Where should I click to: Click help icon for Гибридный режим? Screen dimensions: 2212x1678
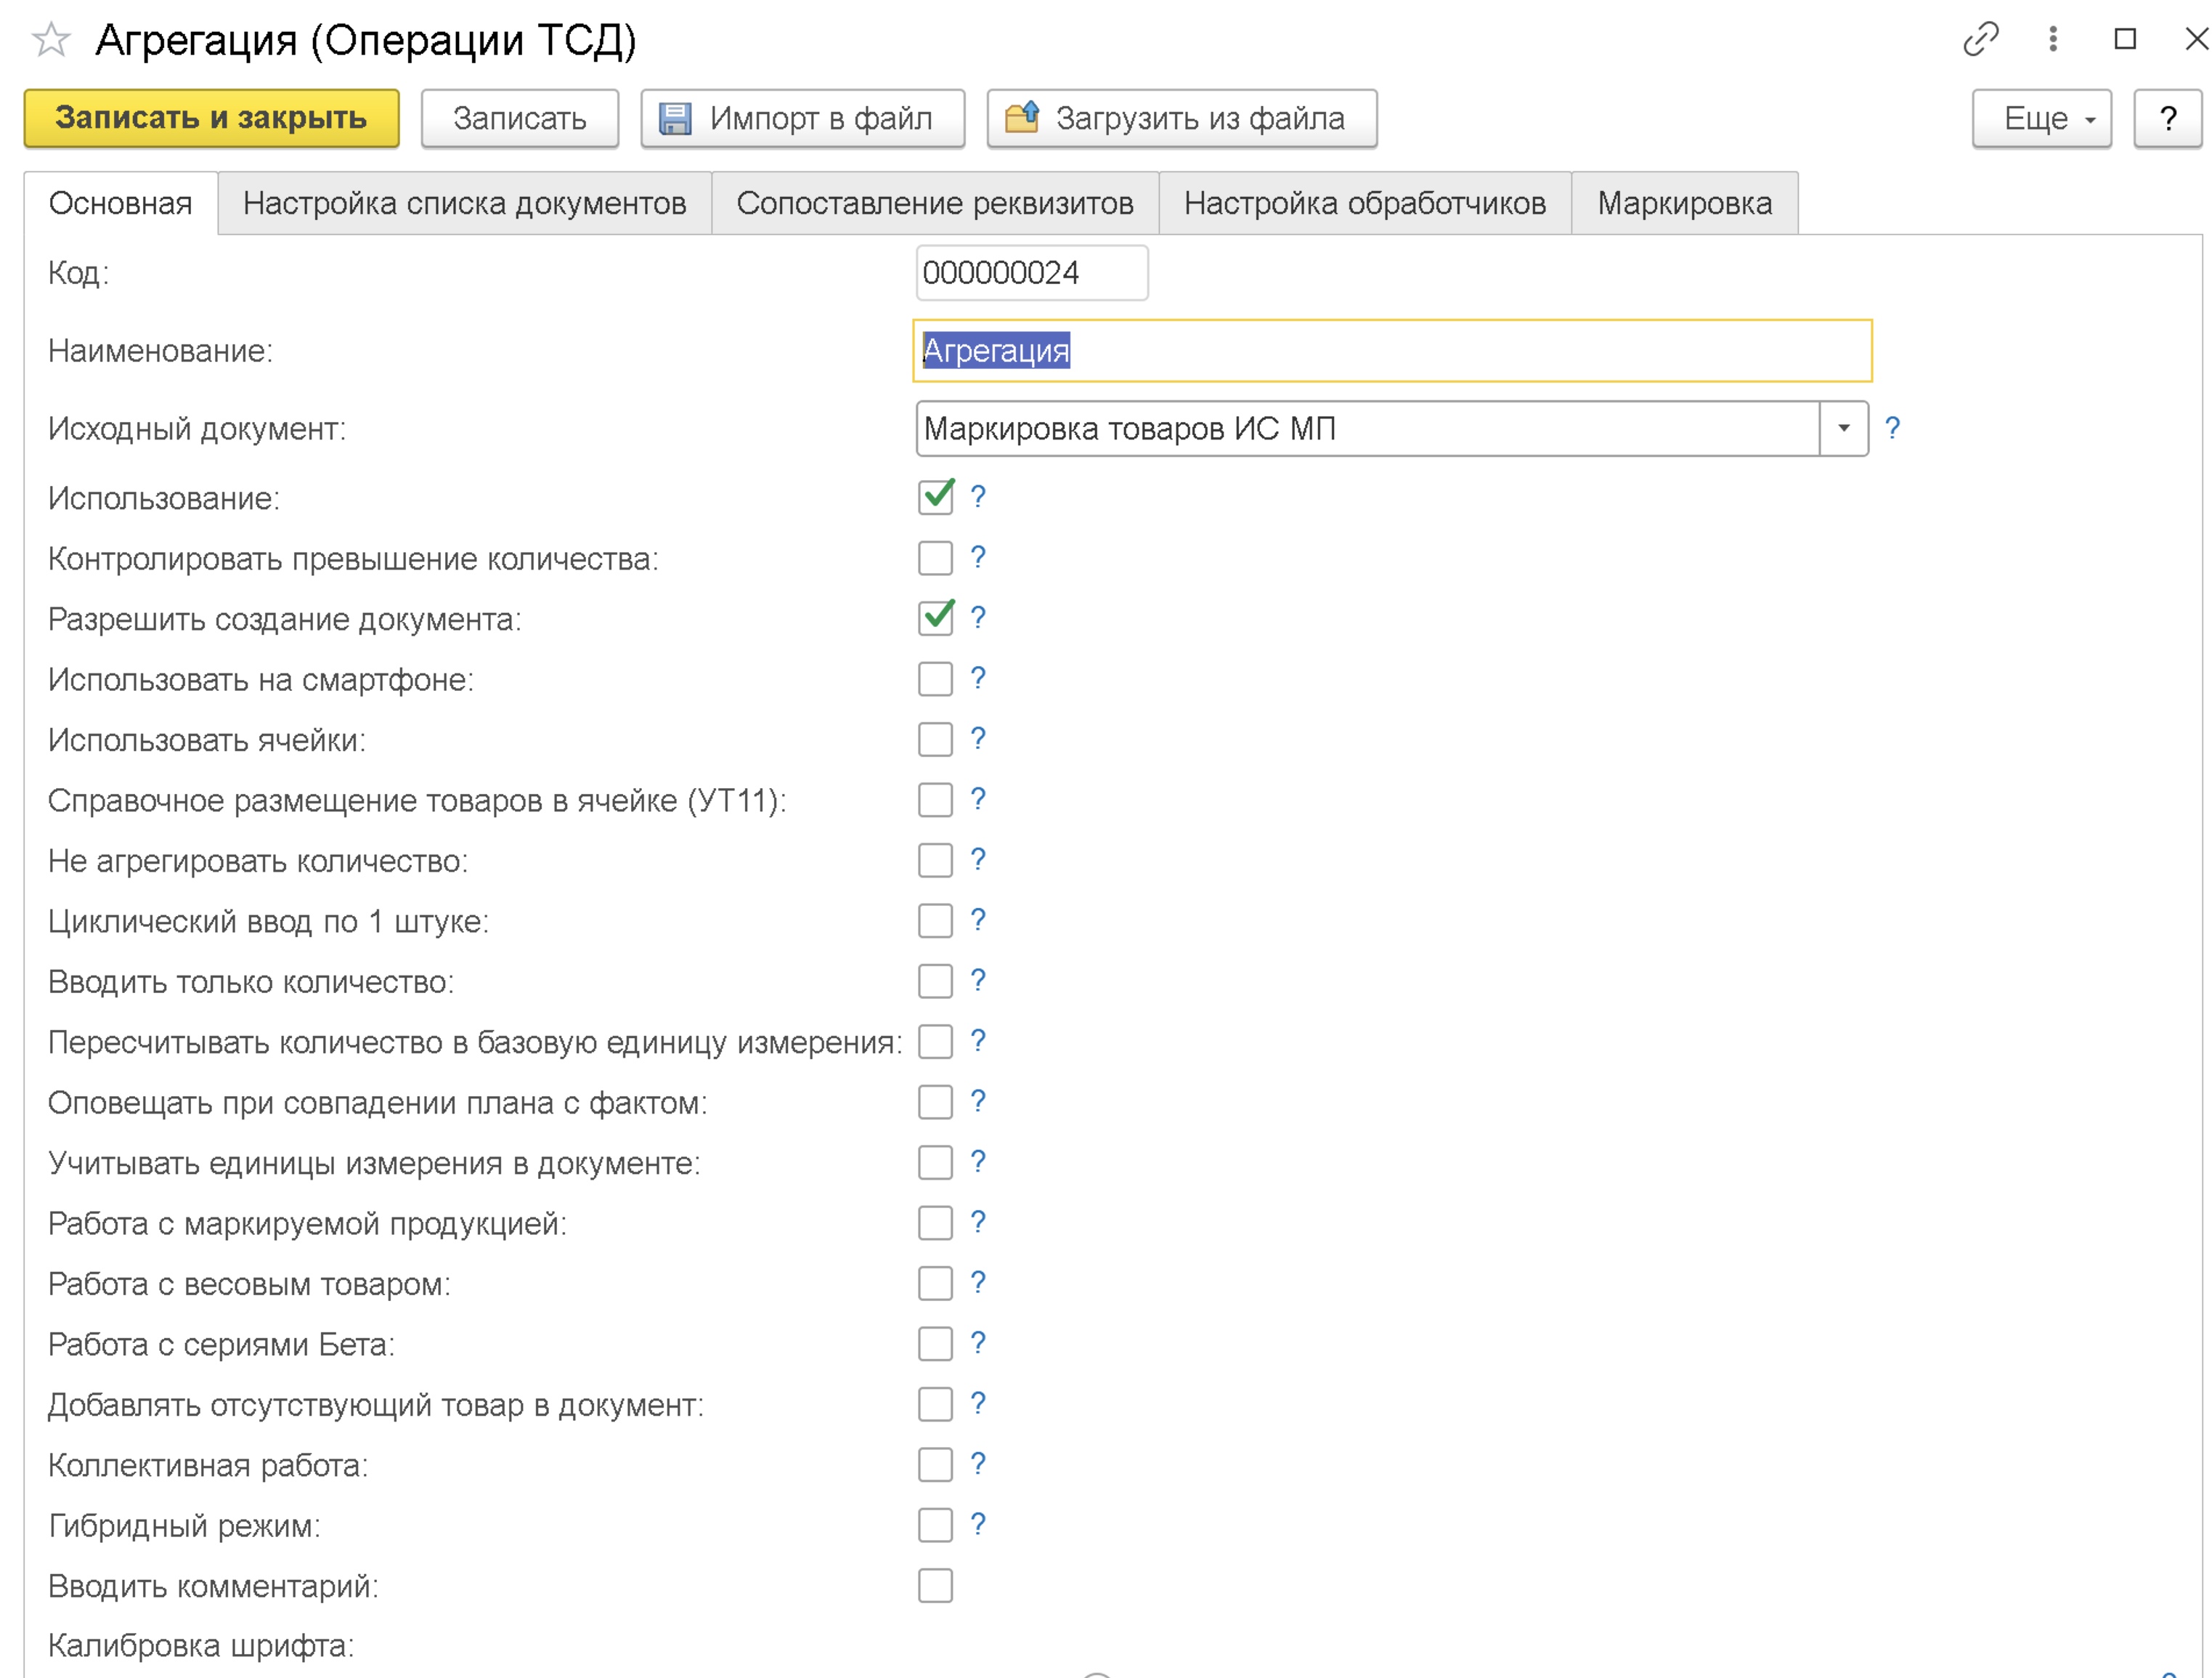click(x=978, y=1524)
